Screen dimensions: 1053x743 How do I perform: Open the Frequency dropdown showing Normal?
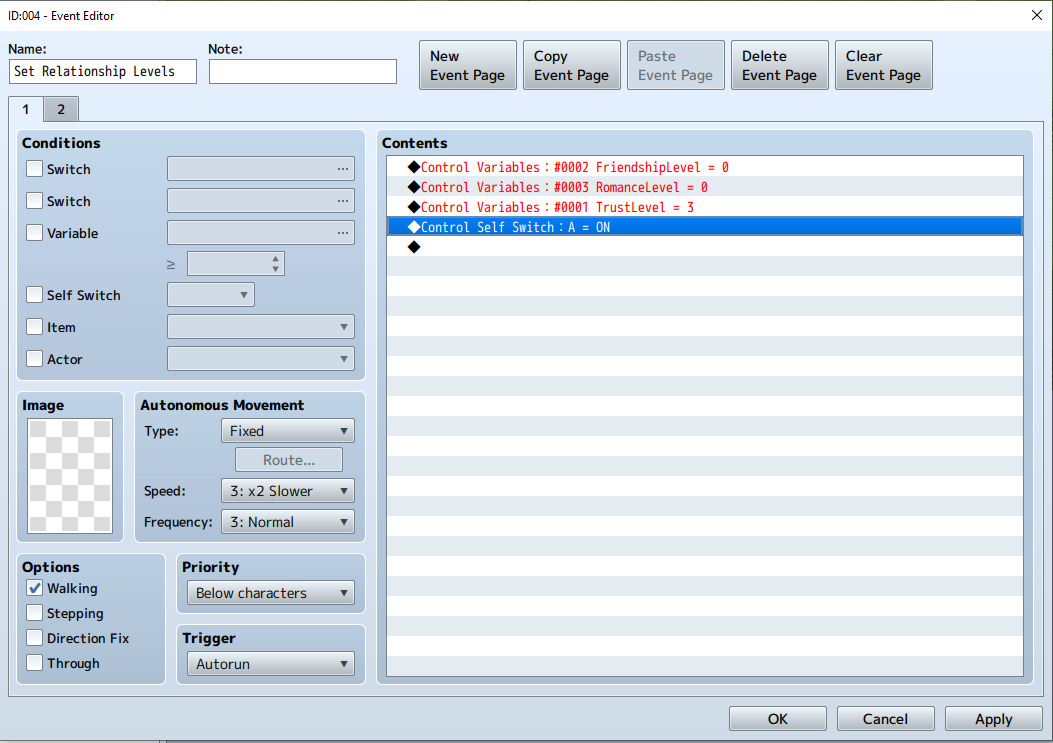click(x=287, y=522)
